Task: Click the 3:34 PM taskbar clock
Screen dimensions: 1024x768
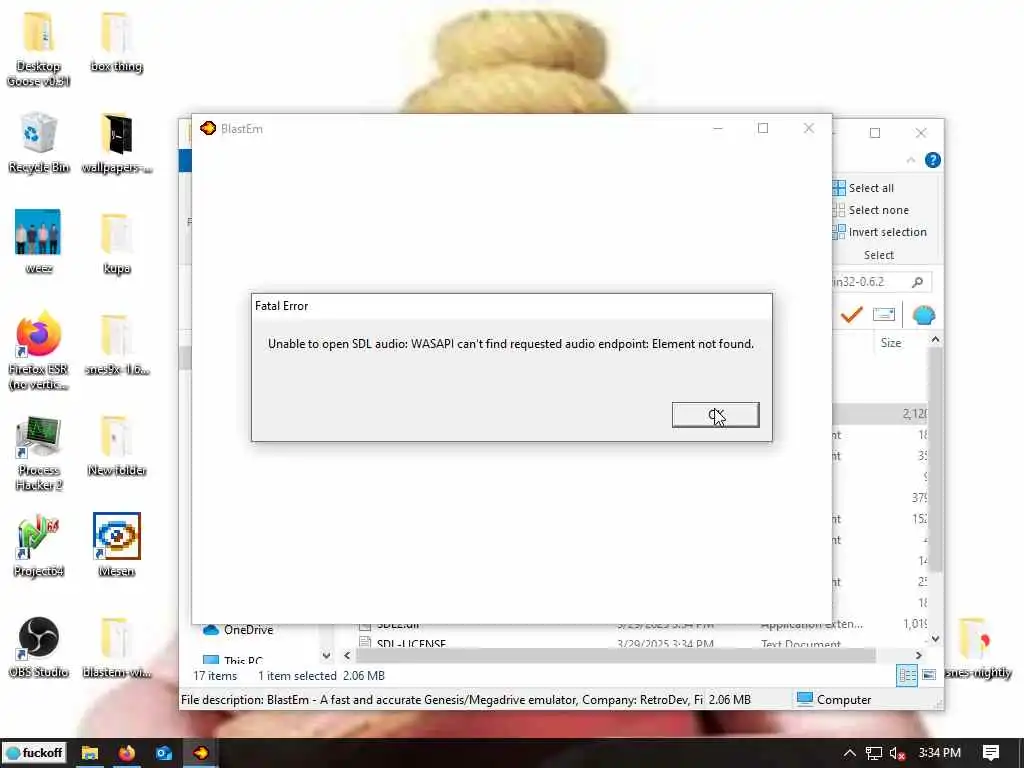Action: 939,752
